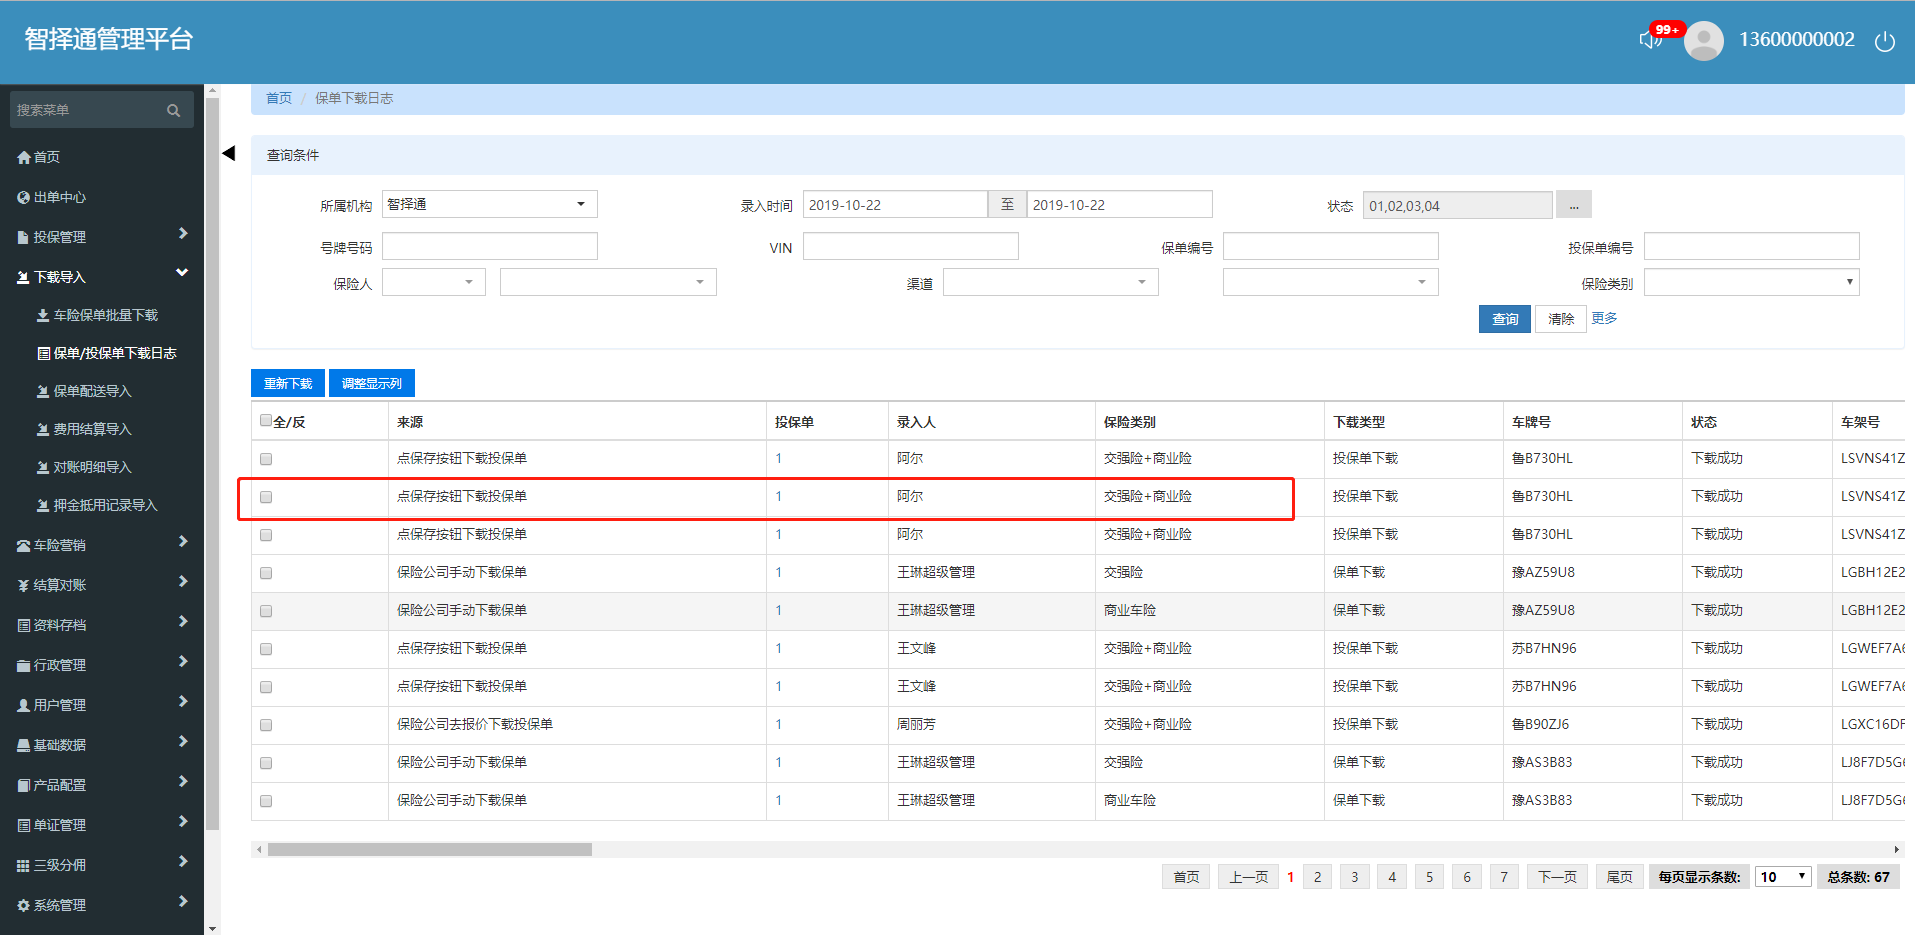Click the VIN input field
1915x935 pixels.
[x=910, y=246]
